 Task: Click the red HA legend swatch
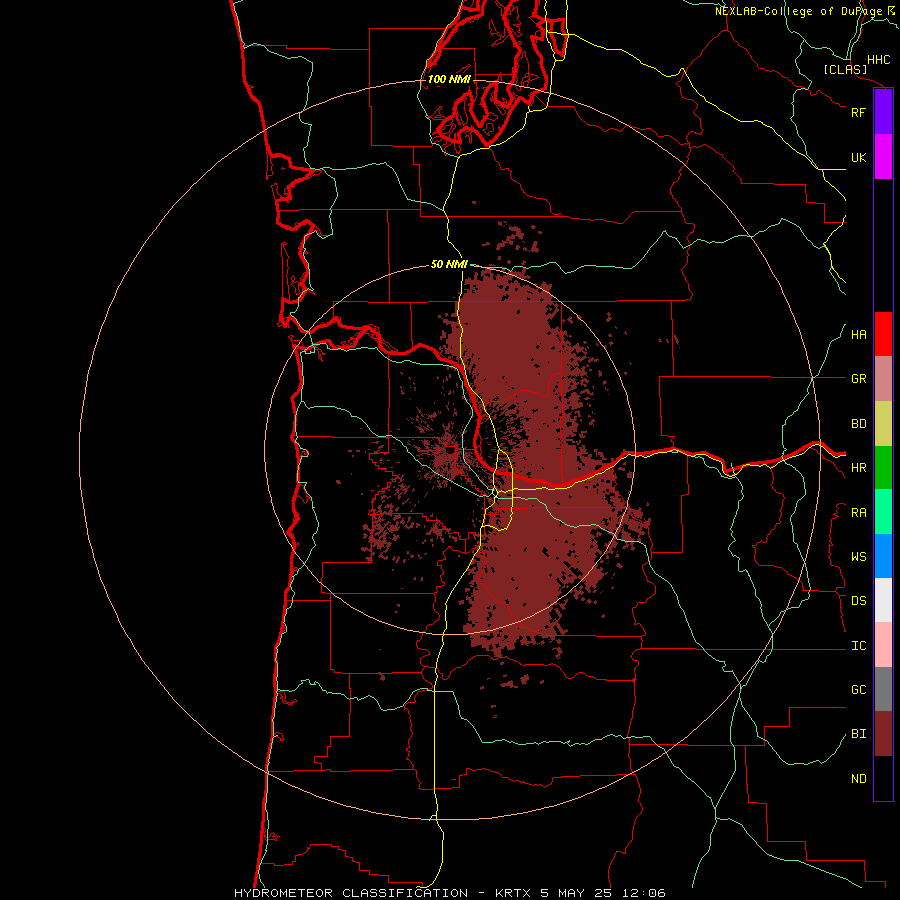coord(883,334)
